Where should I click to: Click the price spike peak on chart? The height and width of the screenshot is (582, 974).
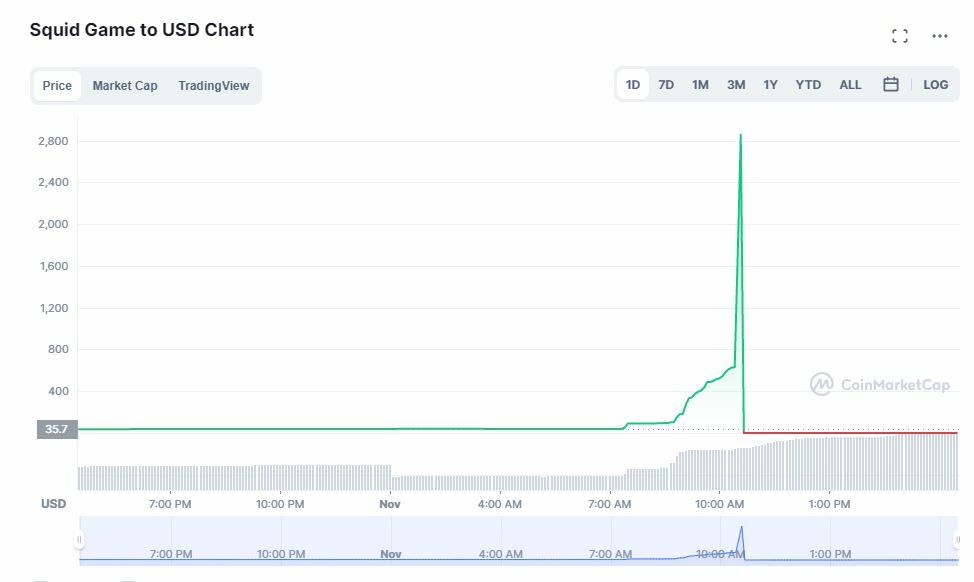(740, 135)
